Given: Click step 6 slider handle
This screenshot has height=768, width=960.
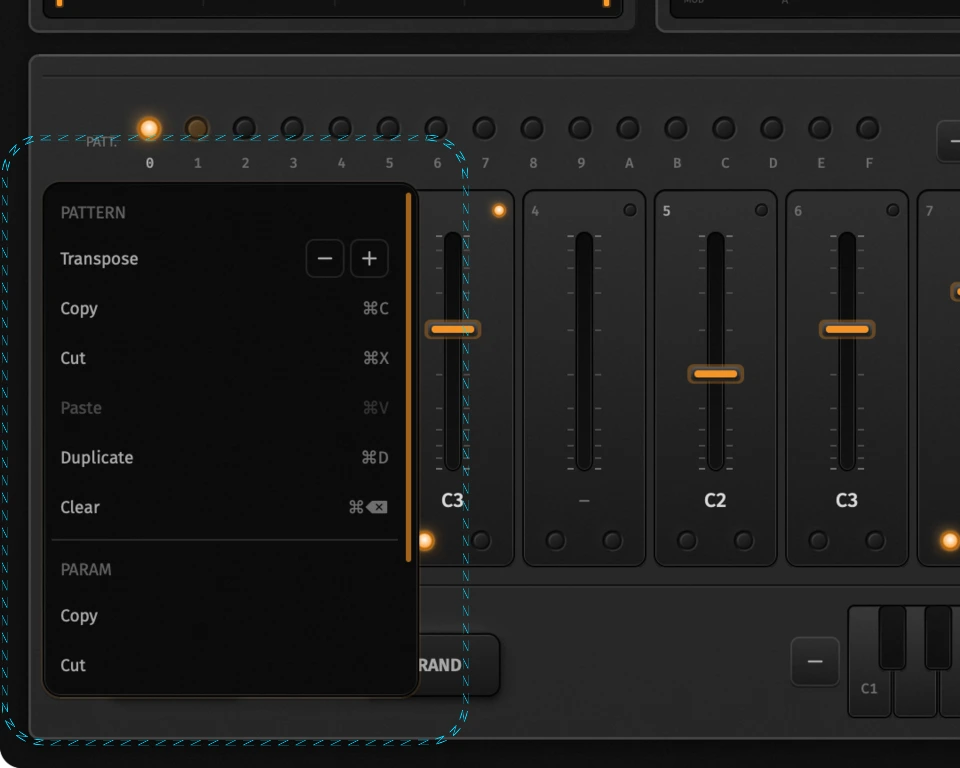Looking at the screenshot, I should pos(847,329).
